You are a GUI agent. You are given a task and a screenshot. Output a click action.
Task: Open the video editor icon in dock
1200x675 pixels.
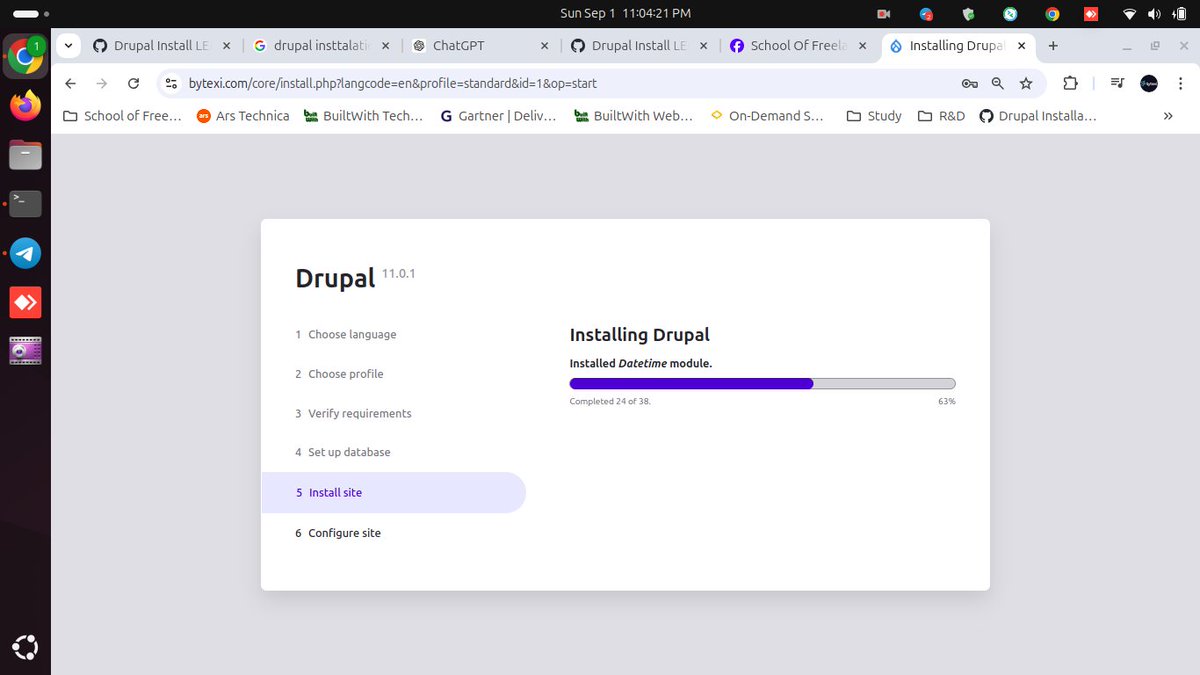click(x=25, y=351)
